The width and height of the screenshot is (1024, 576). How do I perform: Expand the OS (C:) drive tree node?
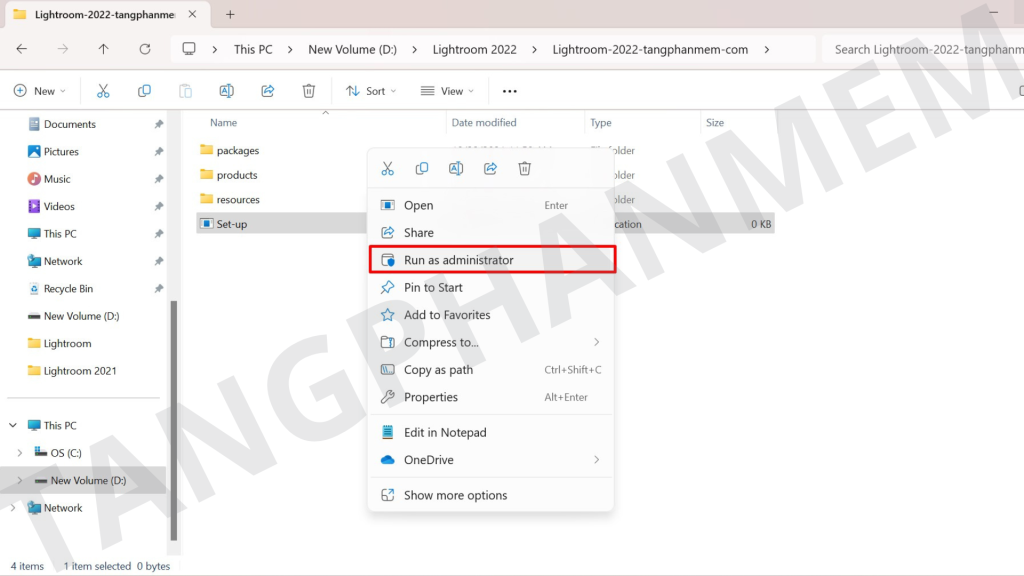20,453
